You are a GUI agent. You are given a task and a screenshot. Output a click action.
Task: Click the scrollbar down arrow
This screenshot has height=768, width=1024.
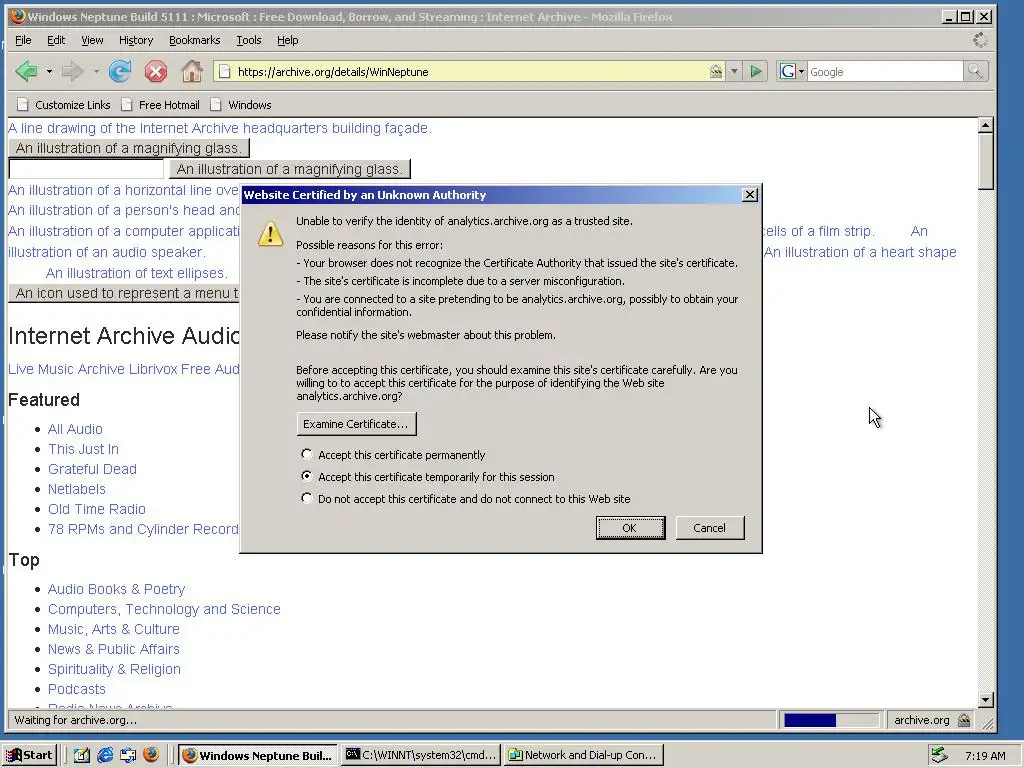click(986, 700)
